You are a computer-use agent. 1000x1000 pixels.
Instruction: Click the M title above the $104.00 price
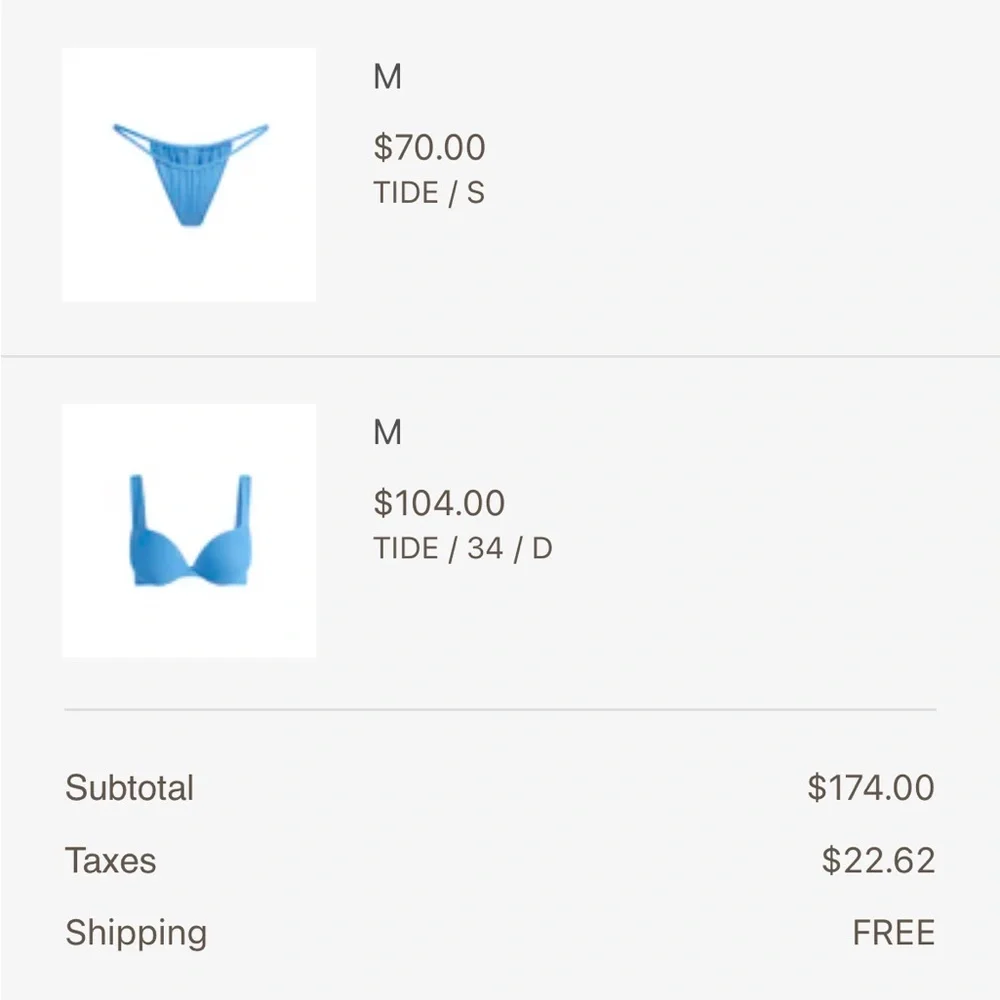pos(387,433)
